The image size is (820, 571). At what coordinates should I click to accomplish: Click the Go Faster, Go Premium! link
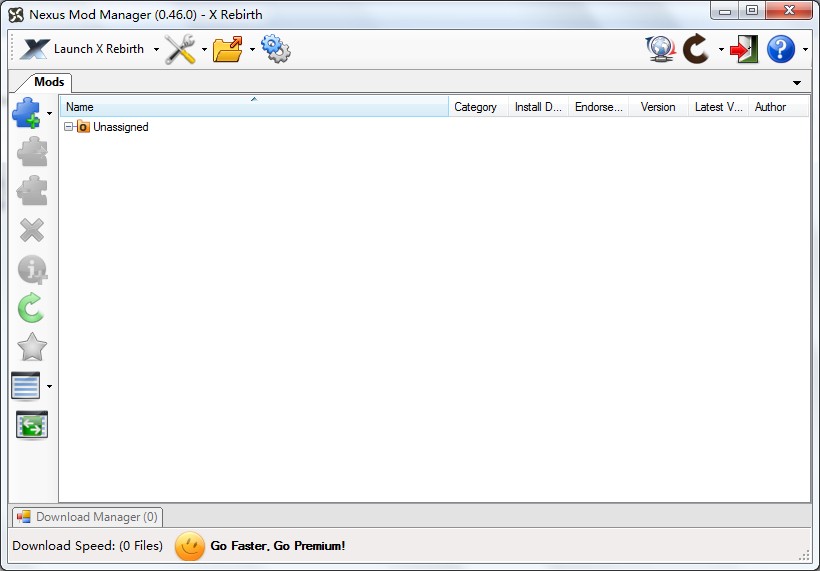pos(278,546)
